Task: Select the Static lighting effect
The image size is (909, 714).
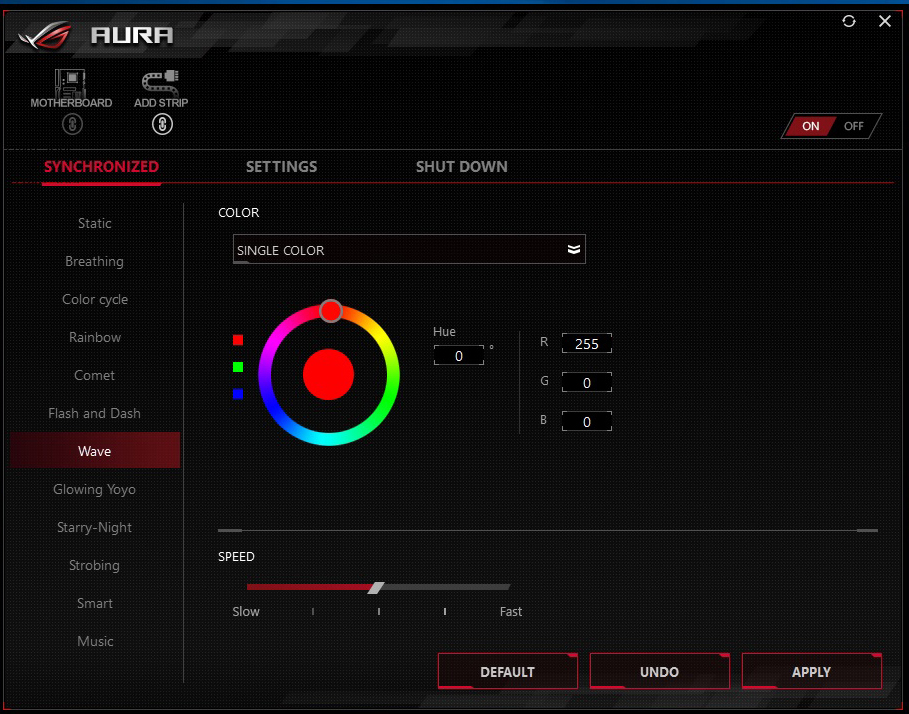Action: point(94,223)
